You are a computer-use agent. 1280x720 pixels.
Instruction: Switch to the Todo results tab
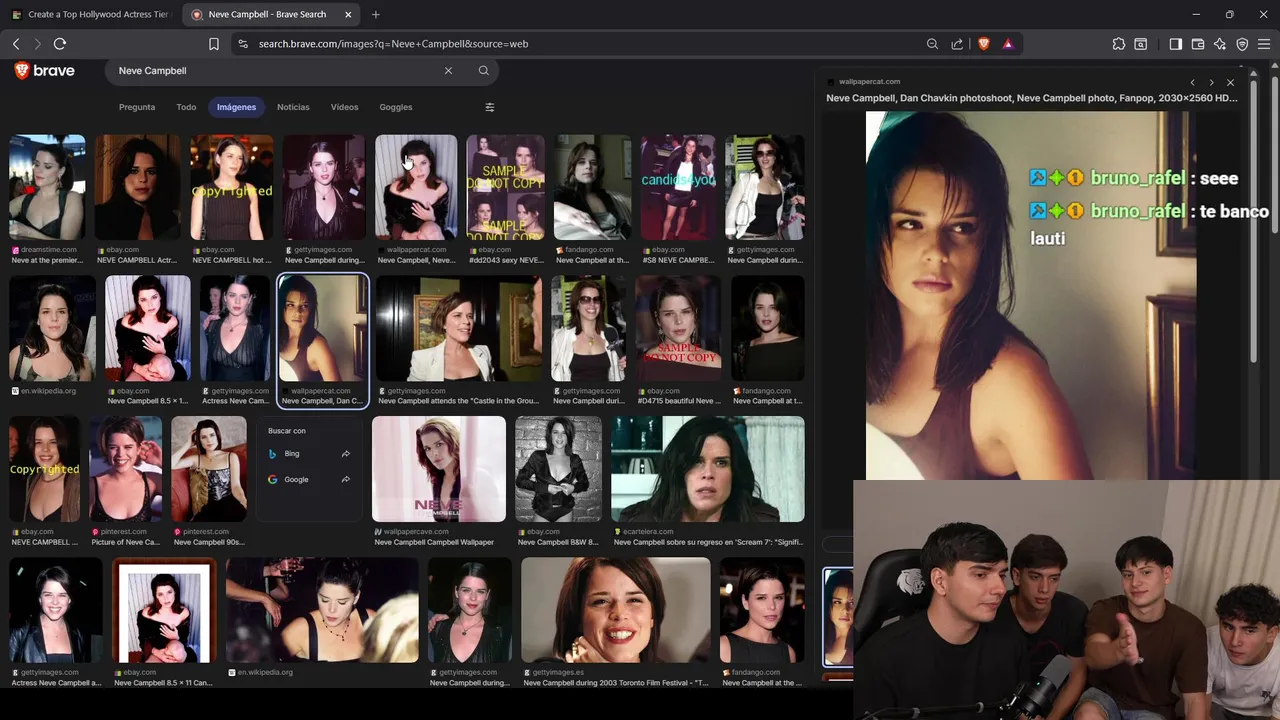click(186, 107)
